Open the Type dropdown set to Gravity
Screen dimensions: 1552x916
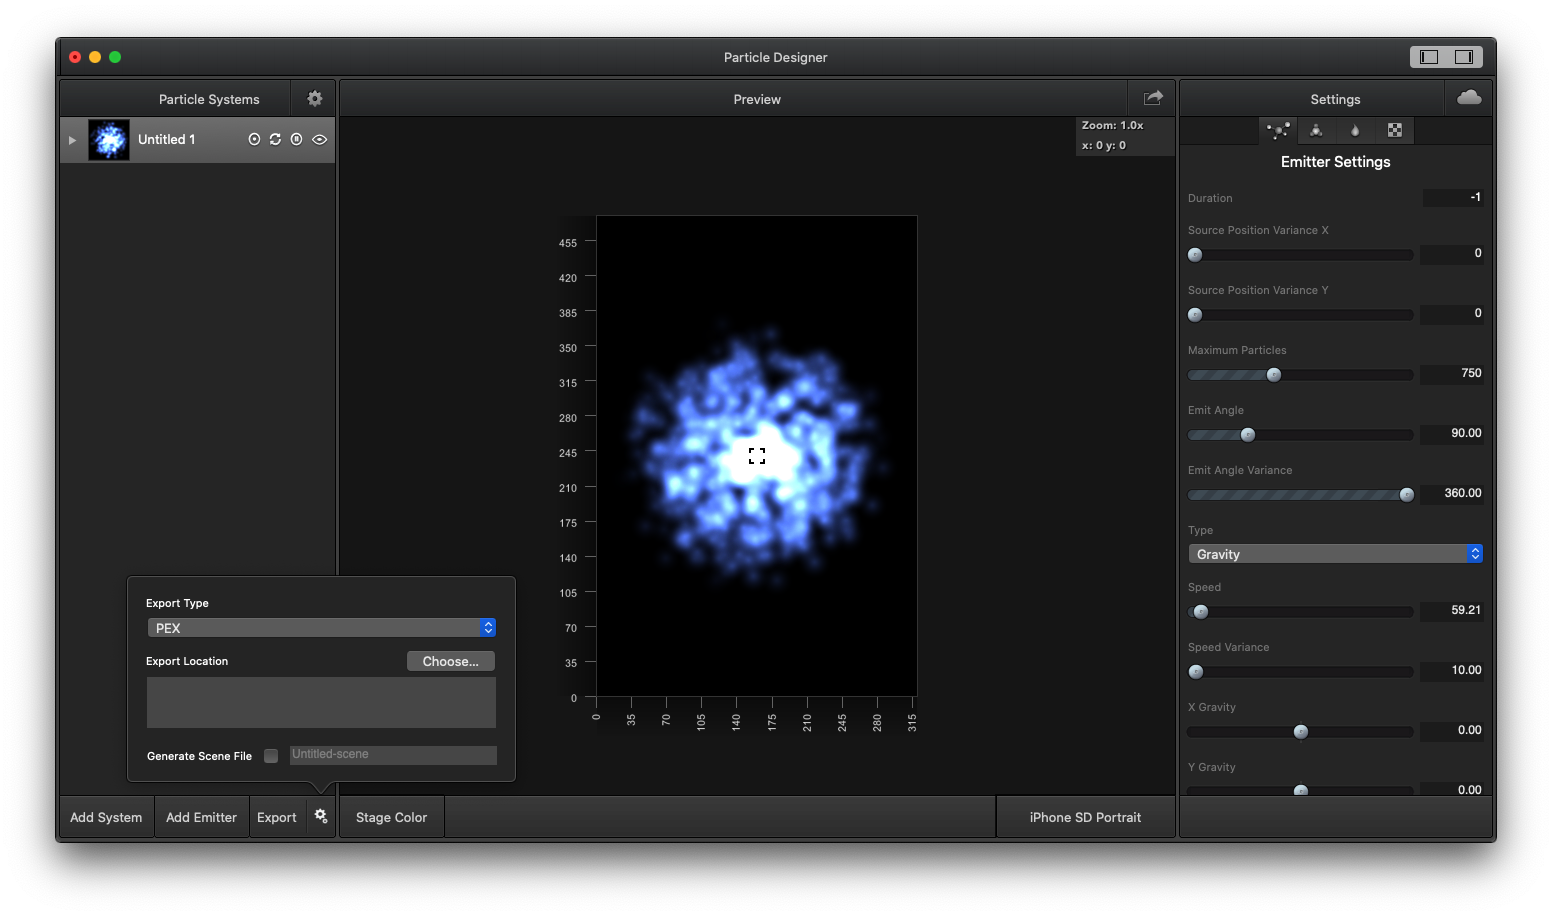(x=1335, y=554)
